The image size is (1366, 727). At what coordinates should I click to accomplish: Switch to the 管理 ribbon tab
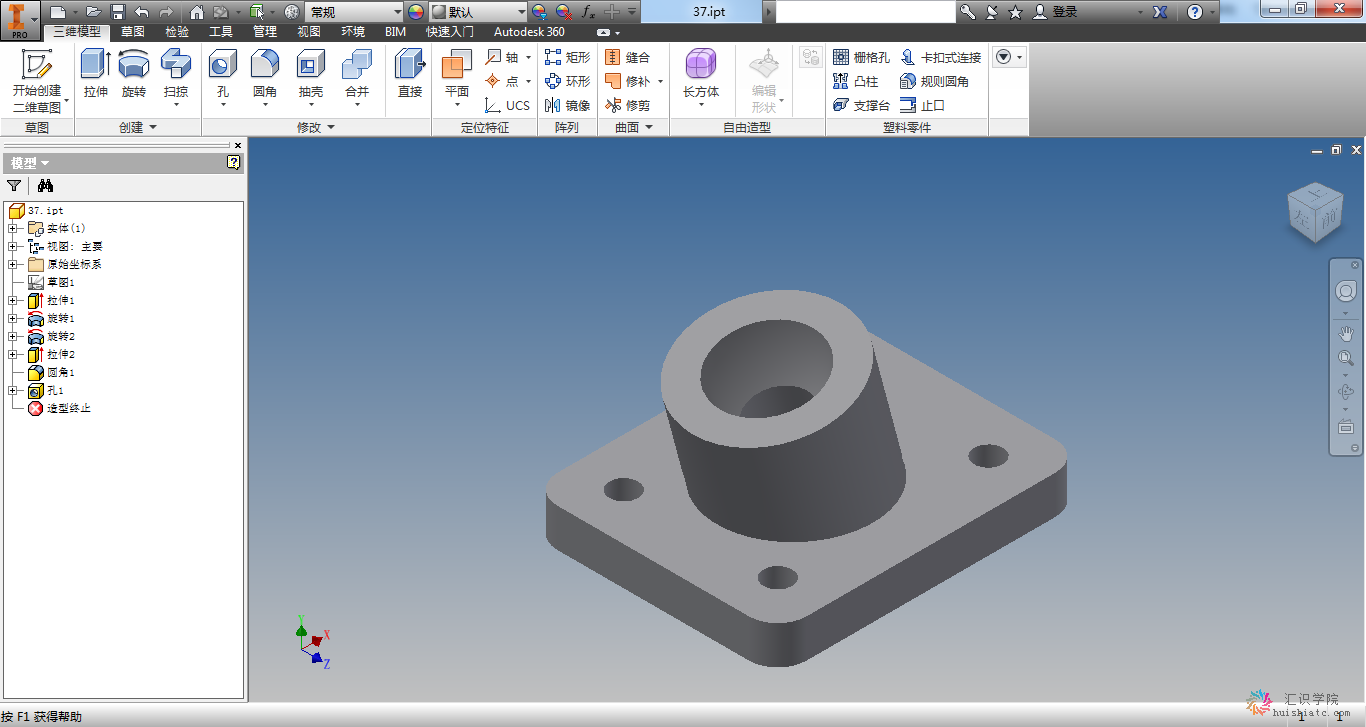click(x=265, y=31)
